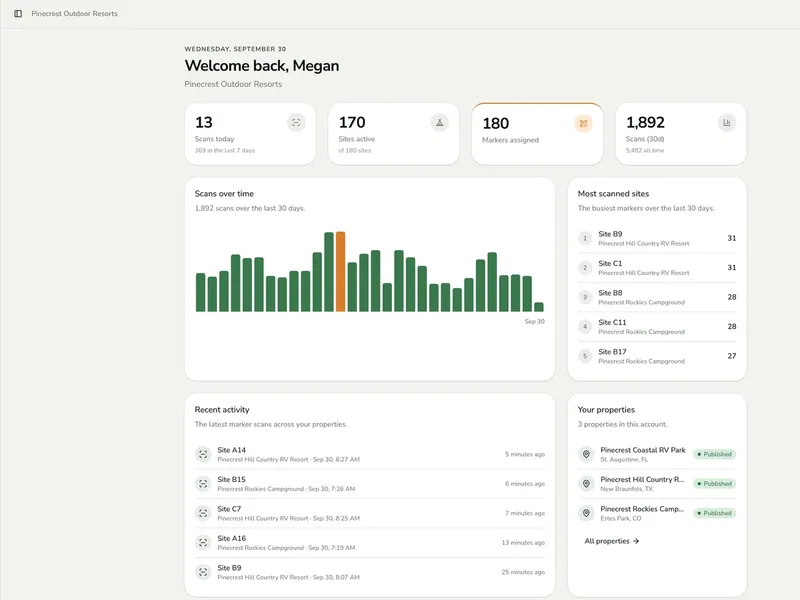Click scan count 27 for Site B17

pos(732,356)
